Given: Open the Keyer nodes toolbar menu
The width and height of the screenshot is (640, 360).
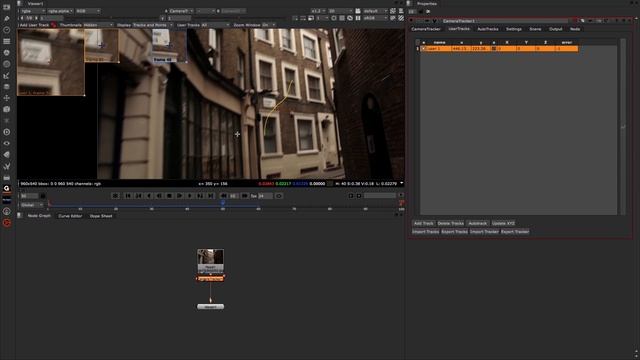Looking at the screenshot, I should coord(7,76).
